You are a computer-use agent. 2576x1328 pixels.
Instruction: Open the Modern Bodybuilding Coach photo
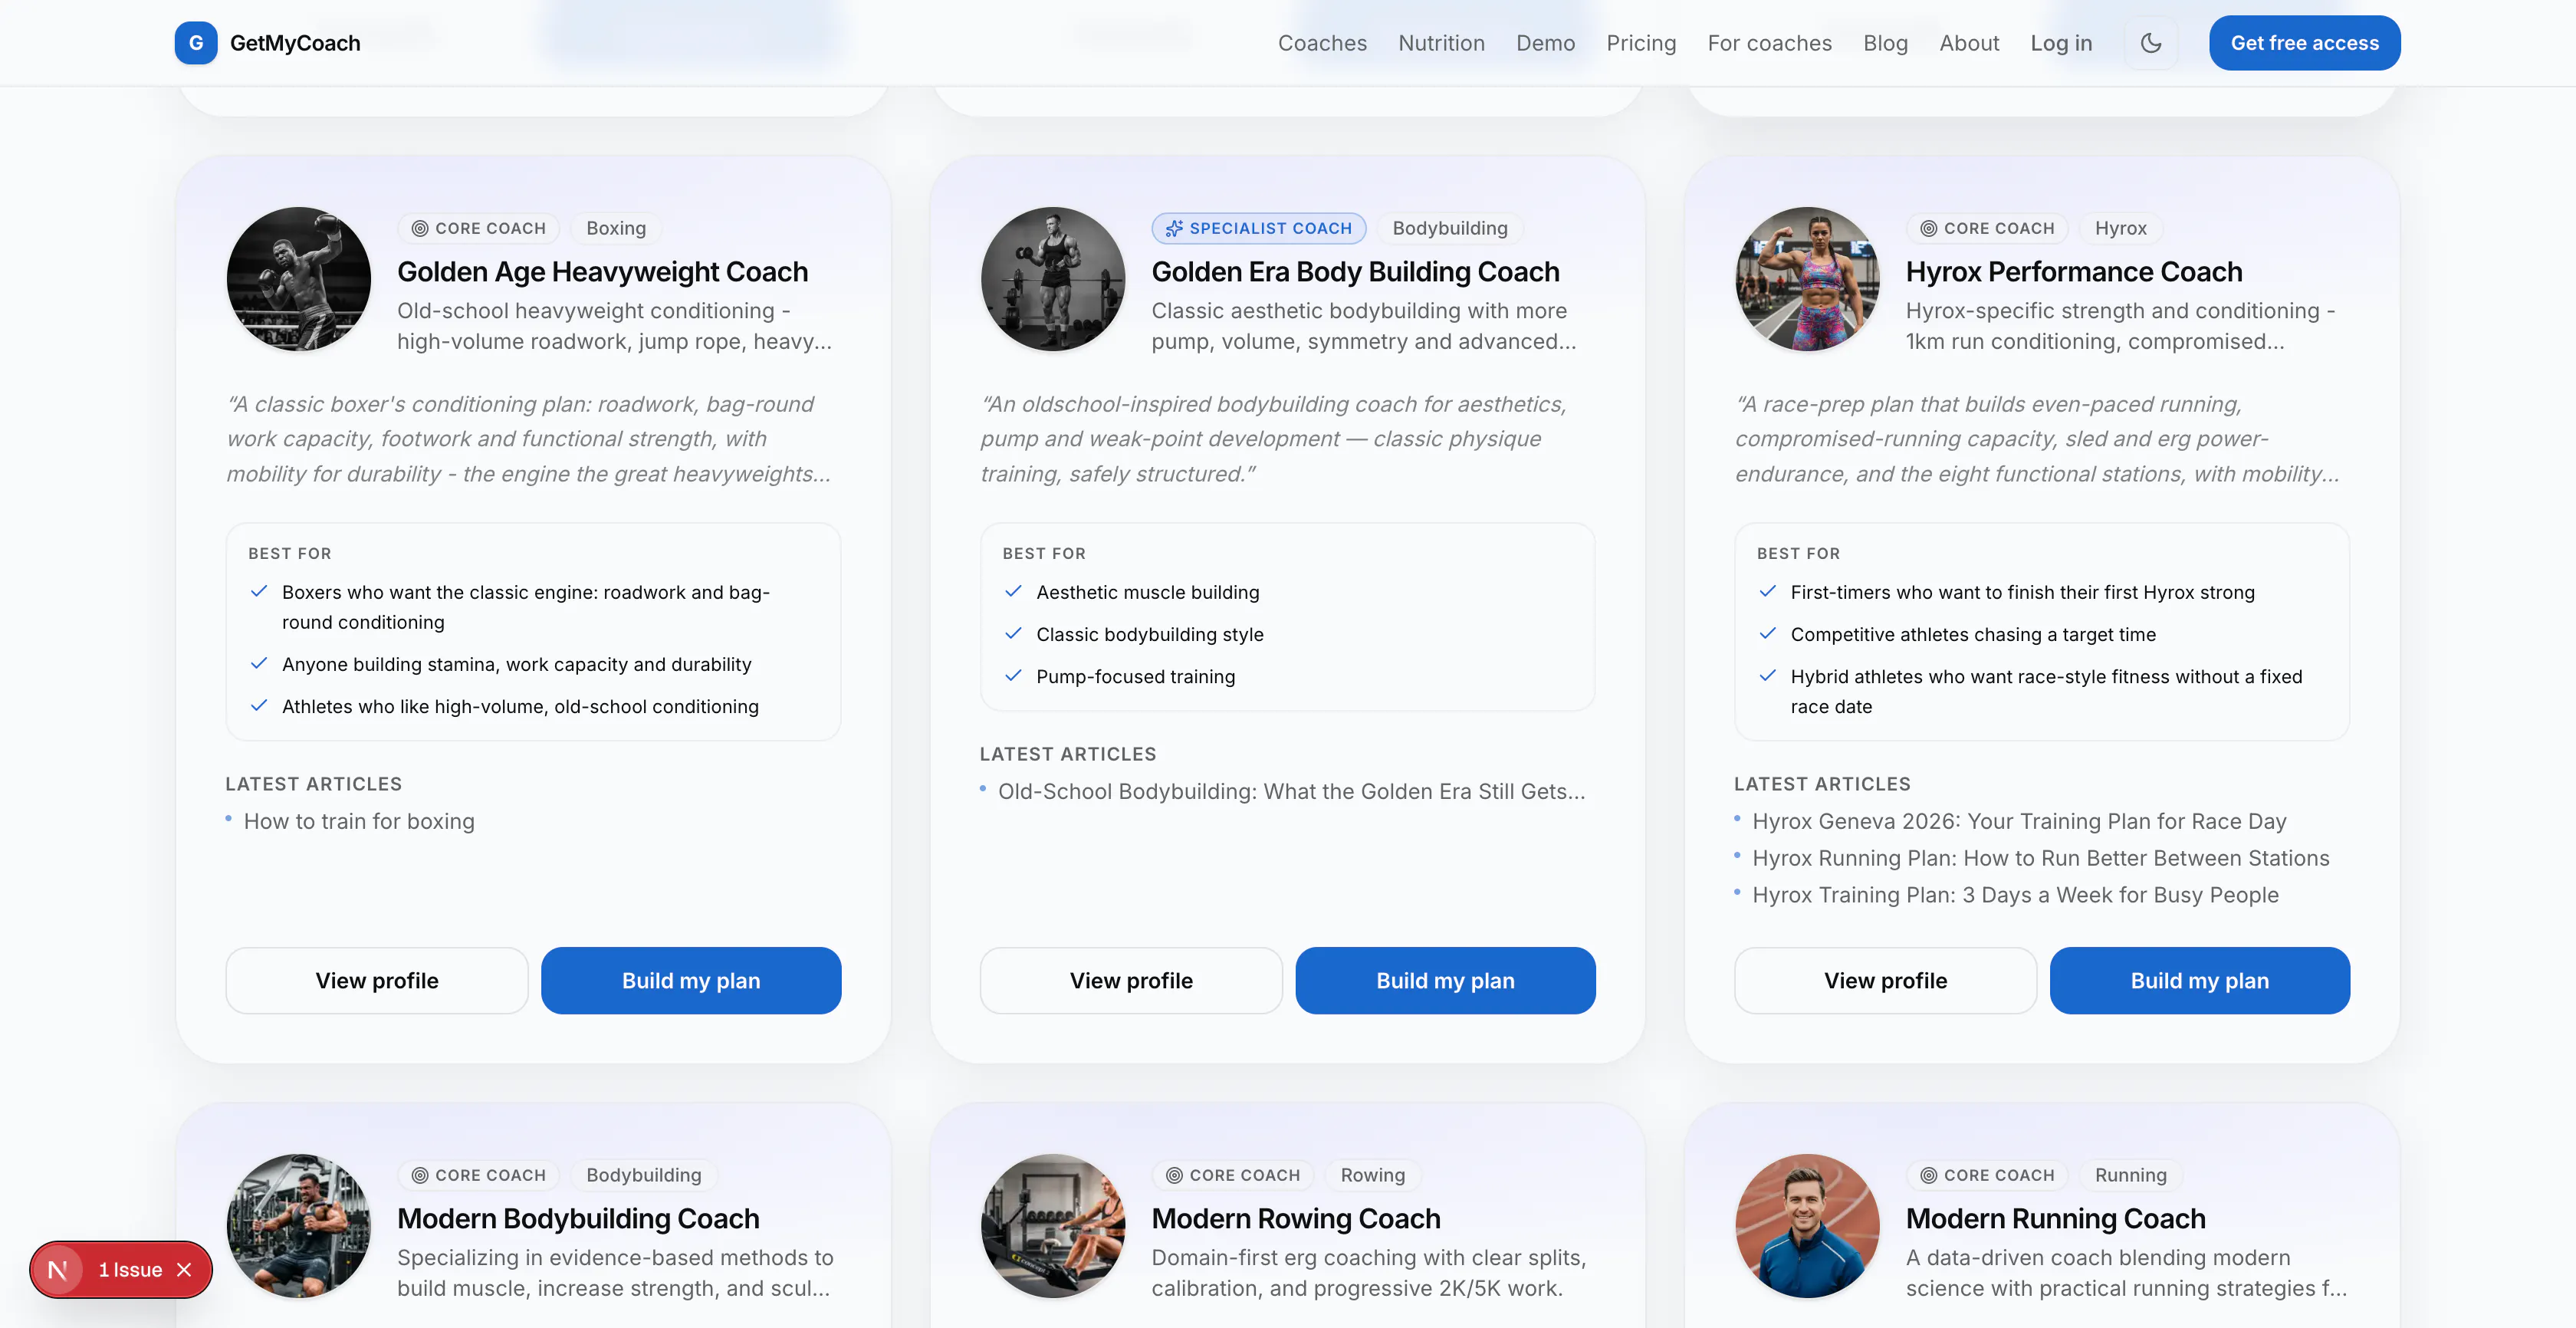tap(299, 1226)
